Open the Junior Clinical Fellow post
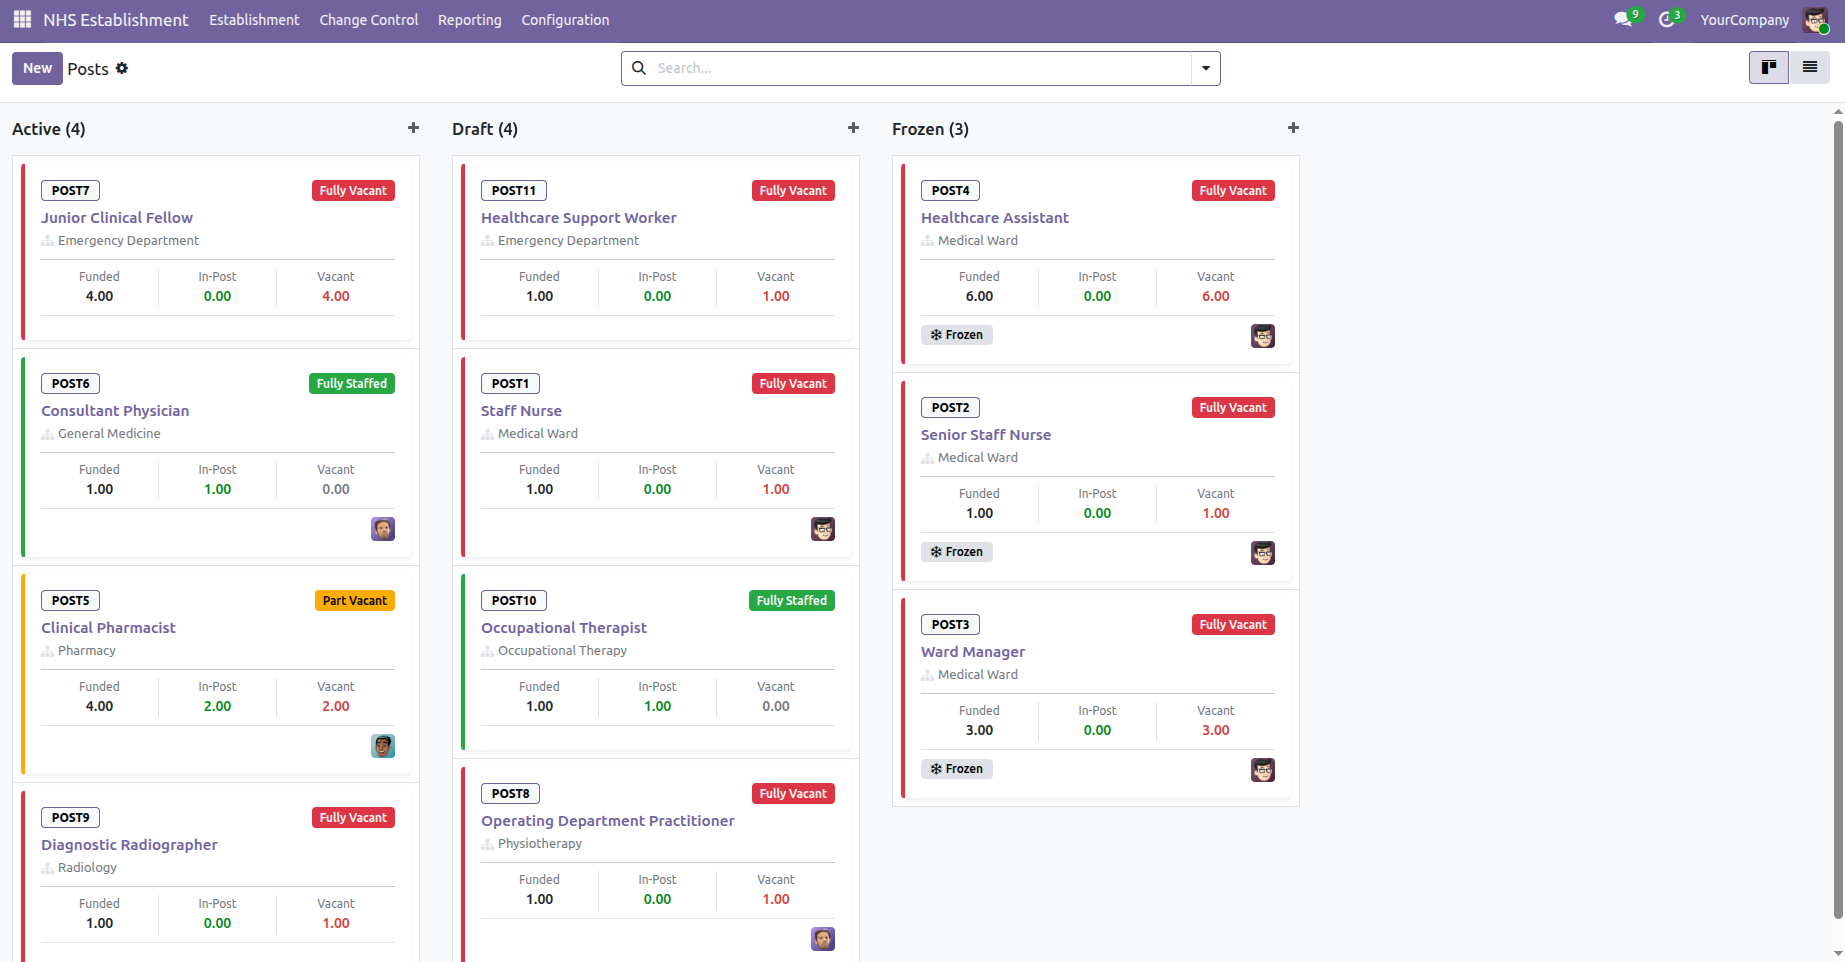1845x962 pixels. [117, 218]
